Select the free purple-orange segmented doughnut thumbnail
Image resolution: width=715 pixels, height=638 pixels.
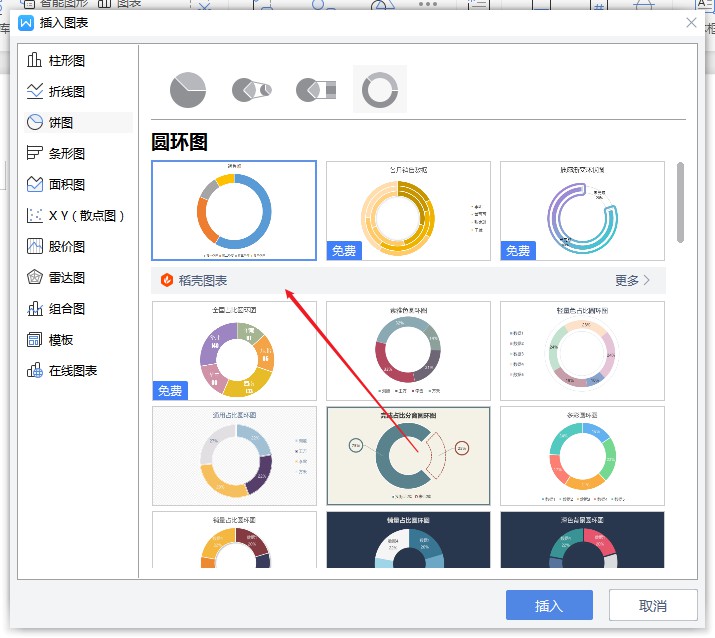pos(234,351)
